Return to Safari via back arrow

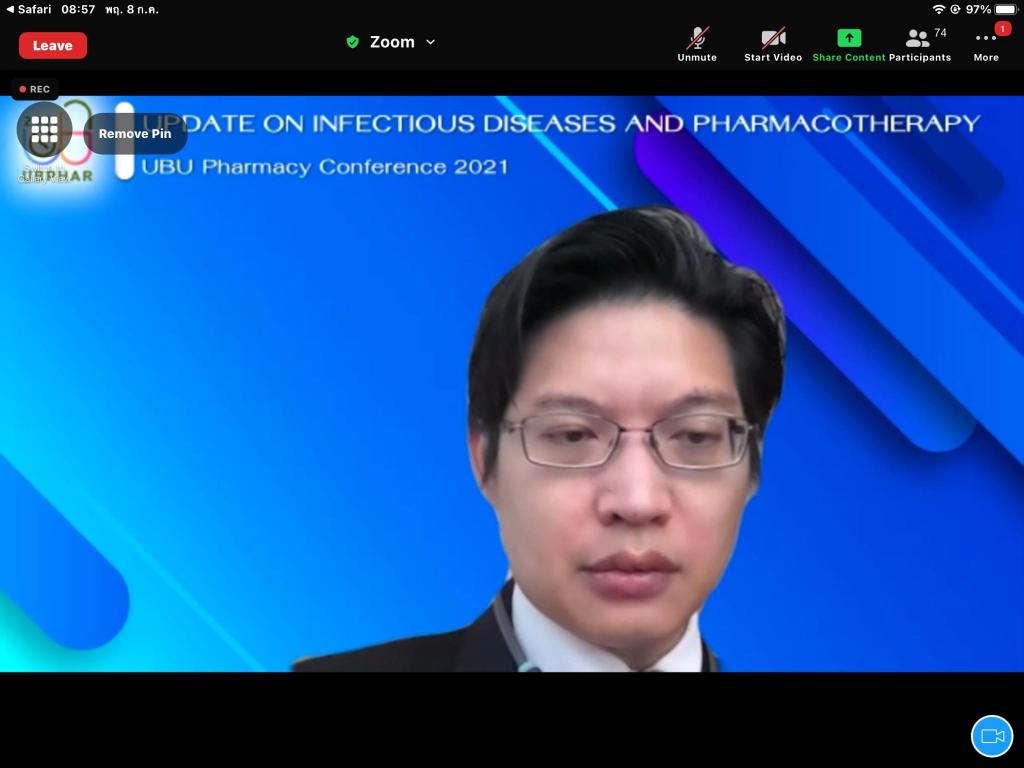[29, 9]
